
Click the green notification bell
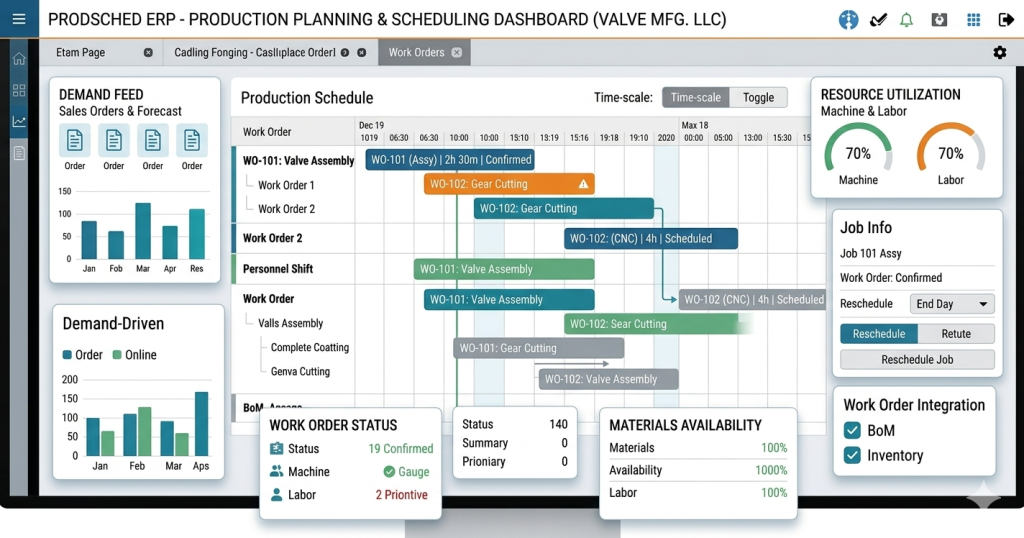pyautogui.click(x=907, y=19)
